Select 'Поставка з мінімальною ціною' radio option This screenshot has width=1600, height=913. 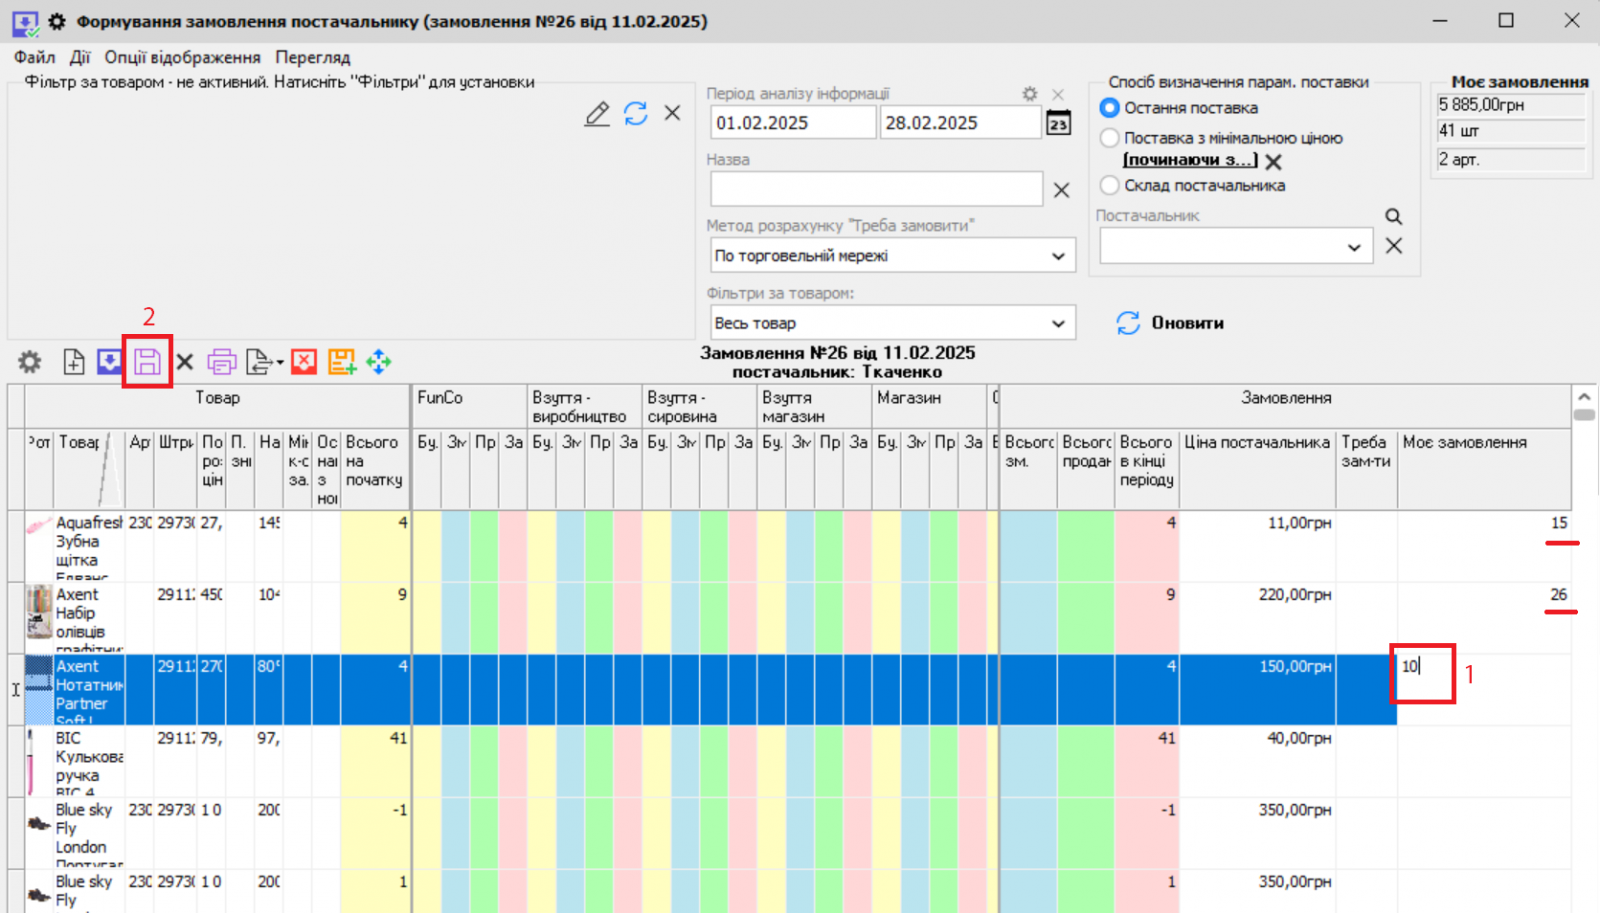(1110, 138)
